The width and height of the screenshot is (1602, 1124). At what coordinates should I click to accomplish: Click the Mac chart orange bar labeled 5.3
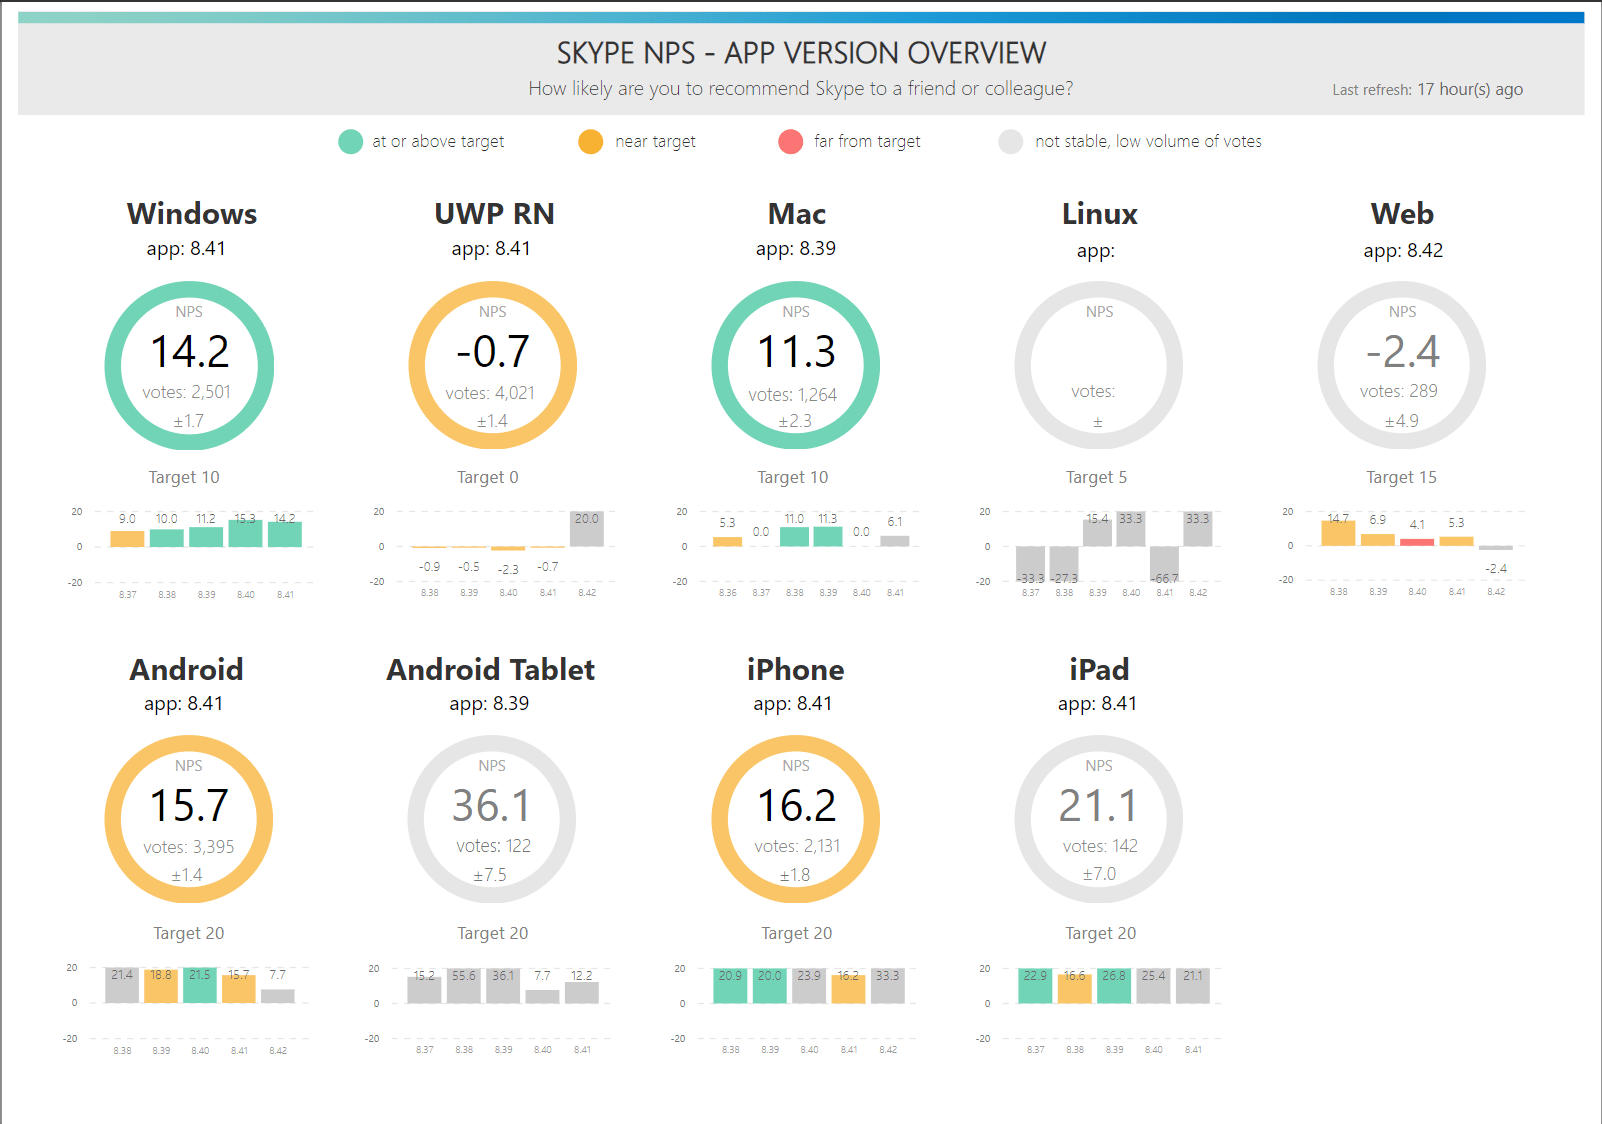pos(727,541)
